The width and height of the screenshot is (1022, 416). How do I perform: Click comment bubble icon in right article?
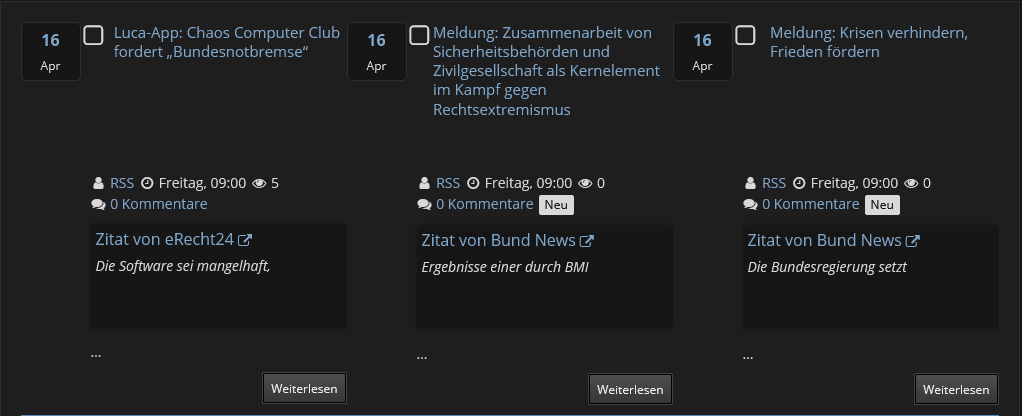(750, 204)
